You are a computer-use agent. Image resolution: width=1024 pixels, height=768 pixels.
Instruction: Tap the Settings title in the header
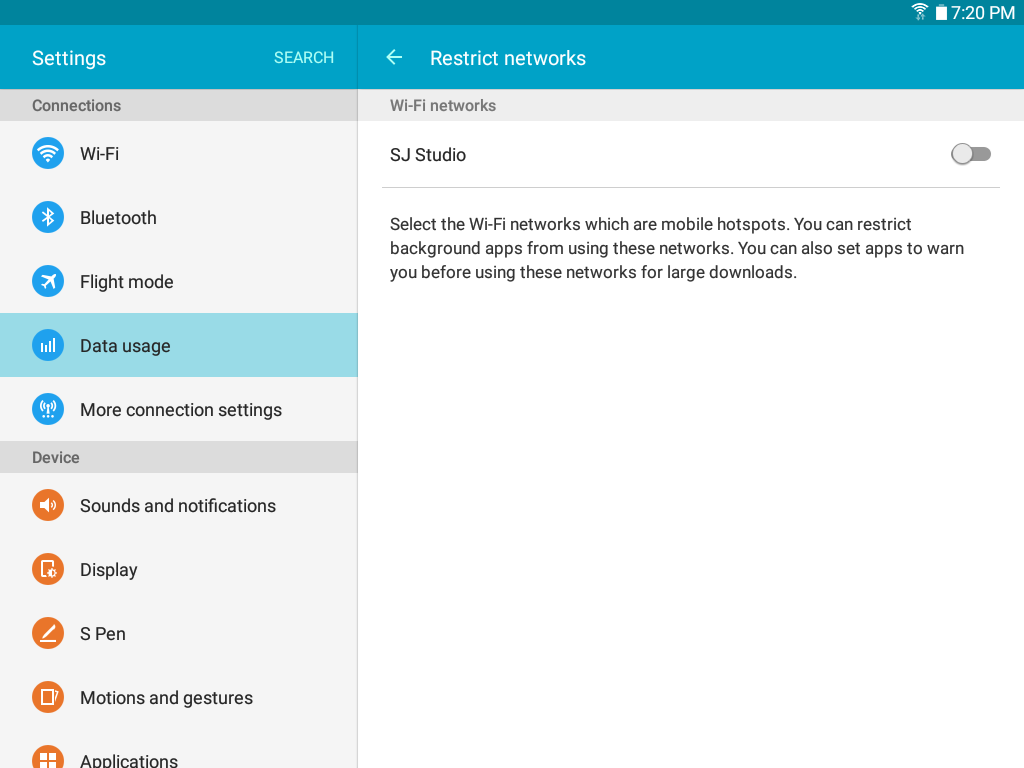tap(69, 58)
